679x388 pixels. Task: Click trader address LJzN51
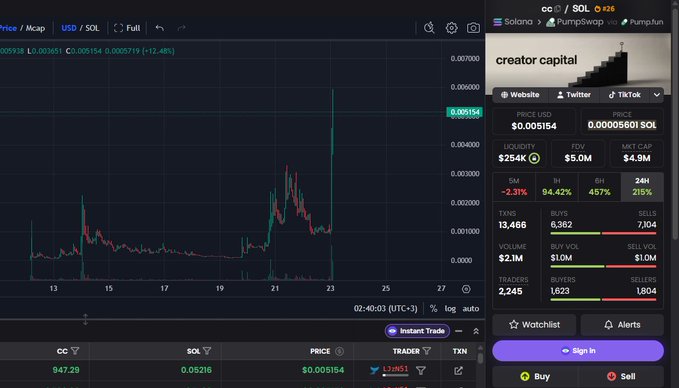(x=395, y=369)
